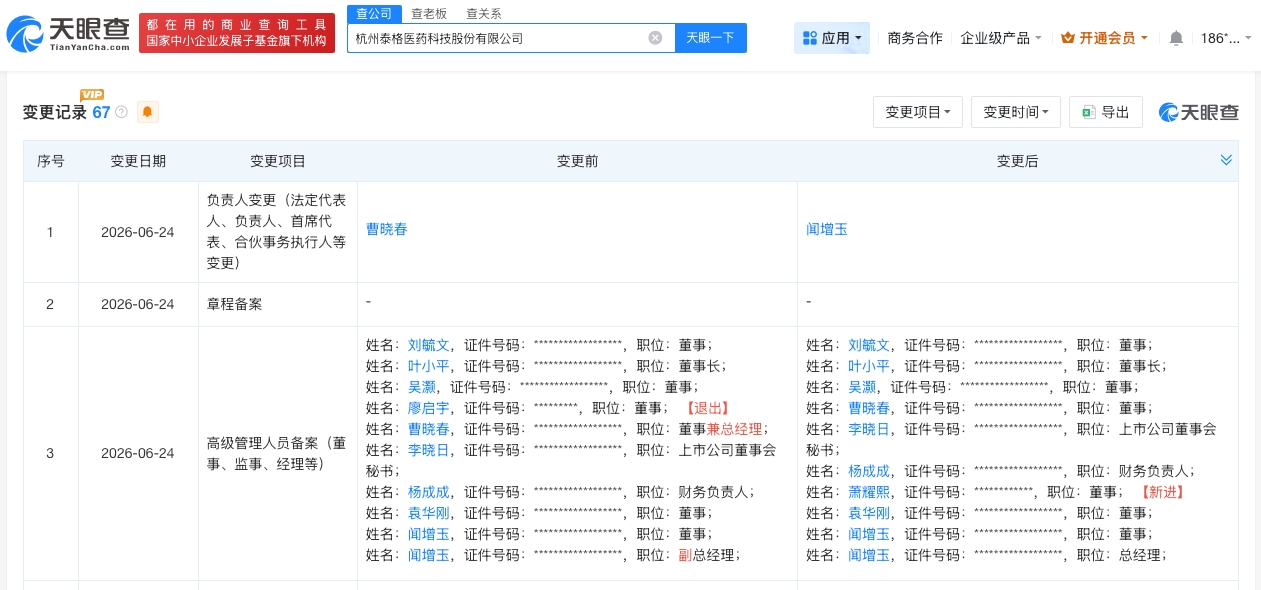
Task: Click the red government fund banner
Action: (237, 33)
